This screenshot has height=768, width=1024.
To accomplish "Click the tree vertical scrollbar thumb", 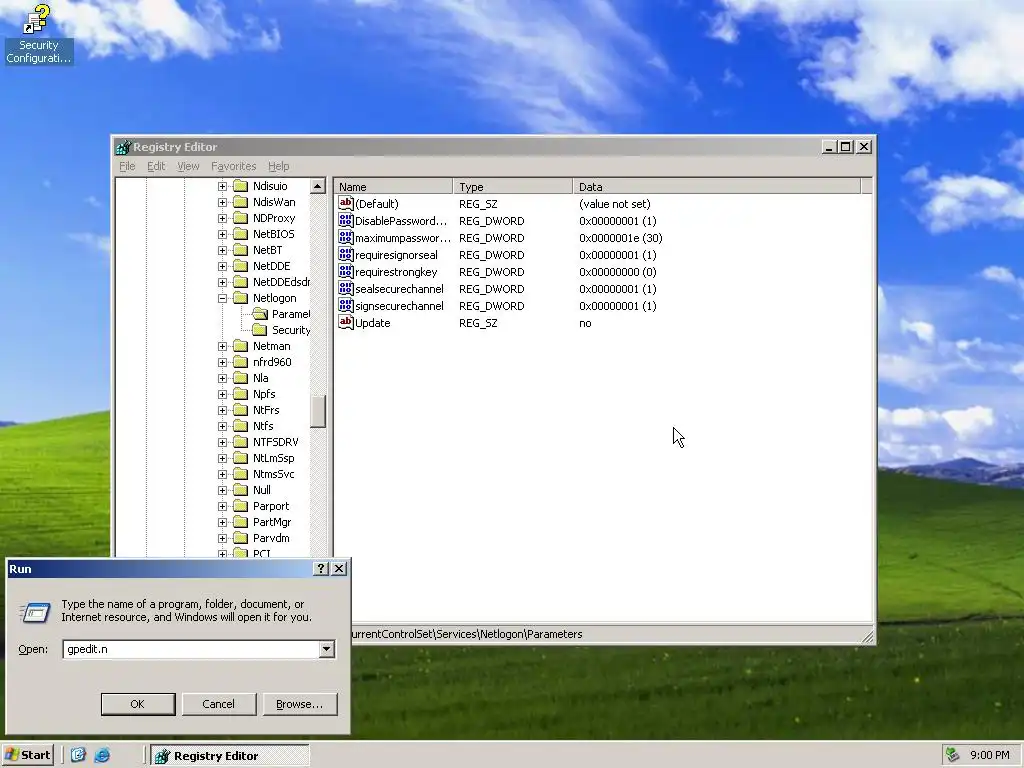I will point(317,411).
